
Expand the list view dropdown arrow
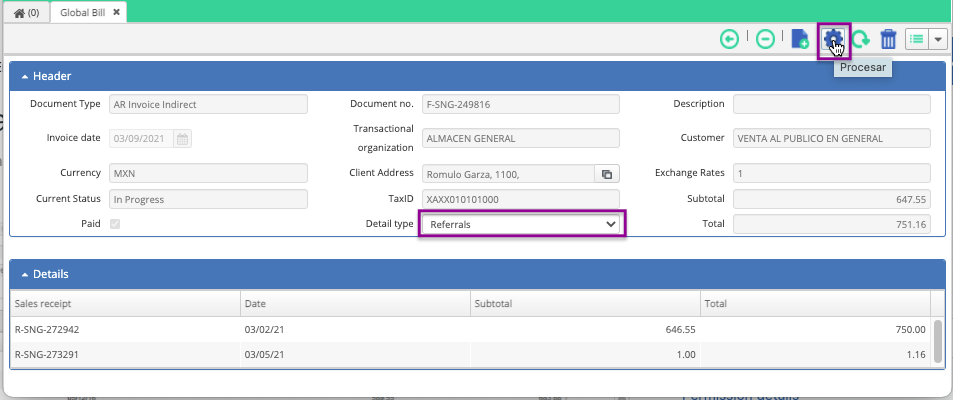pyautogui.click(x=938, y=40)
